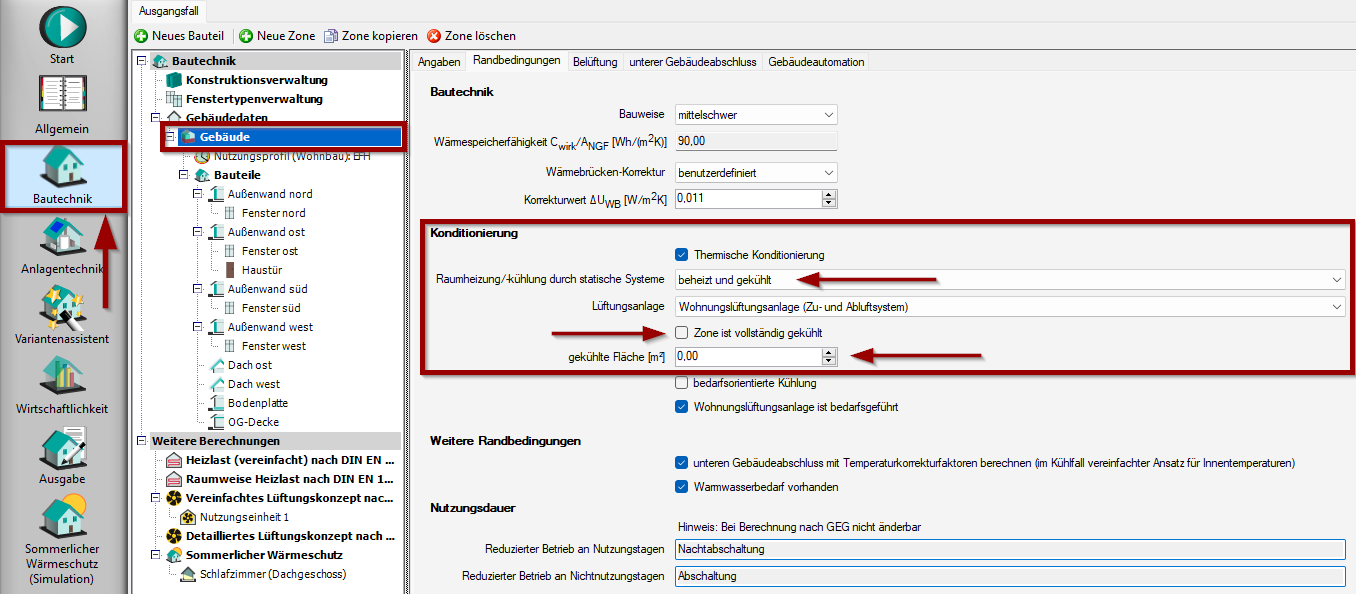Increase gekühlte Fläche with up arrow
This screenshot has width=1356, height=594.
click(828, 352)
